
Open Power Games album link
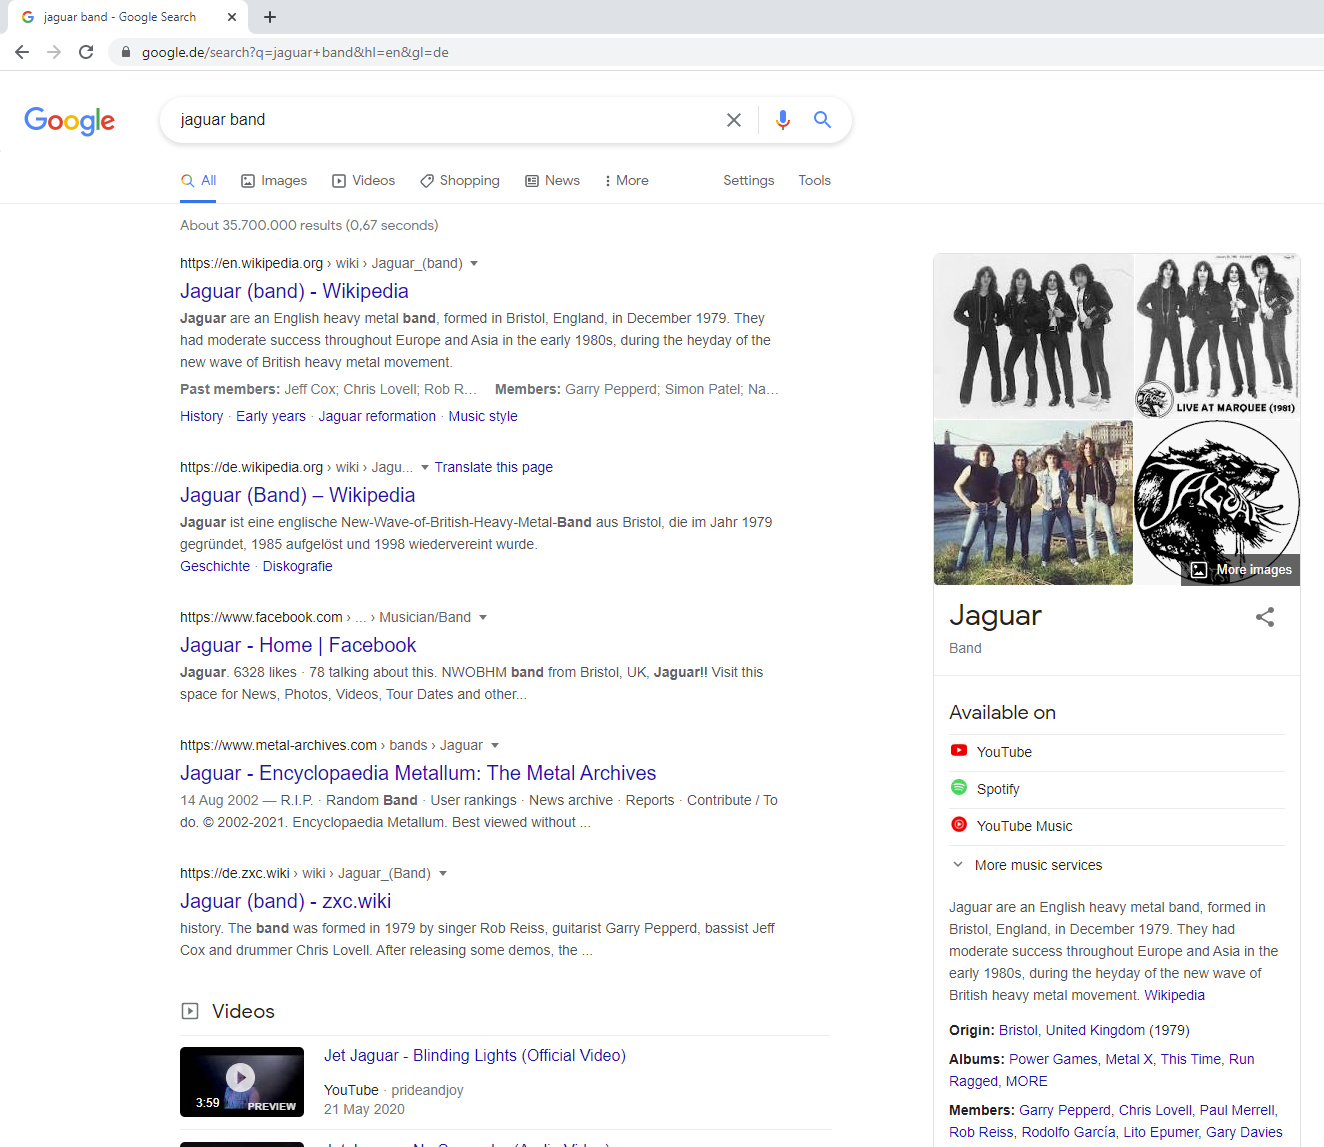tap(1053, 1059)
